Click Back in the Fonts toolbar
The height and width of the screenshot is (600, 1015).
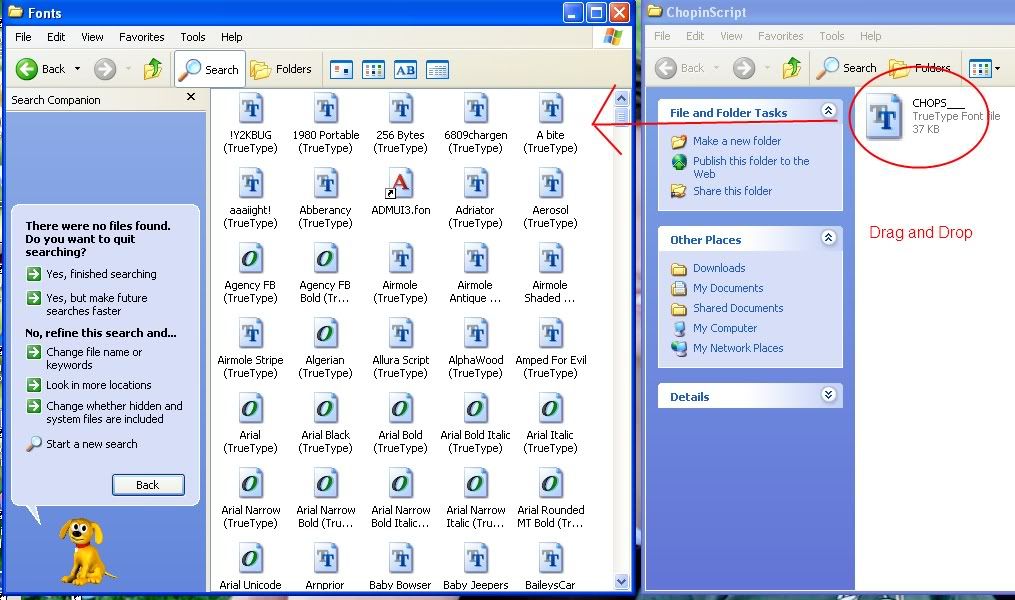41,69
